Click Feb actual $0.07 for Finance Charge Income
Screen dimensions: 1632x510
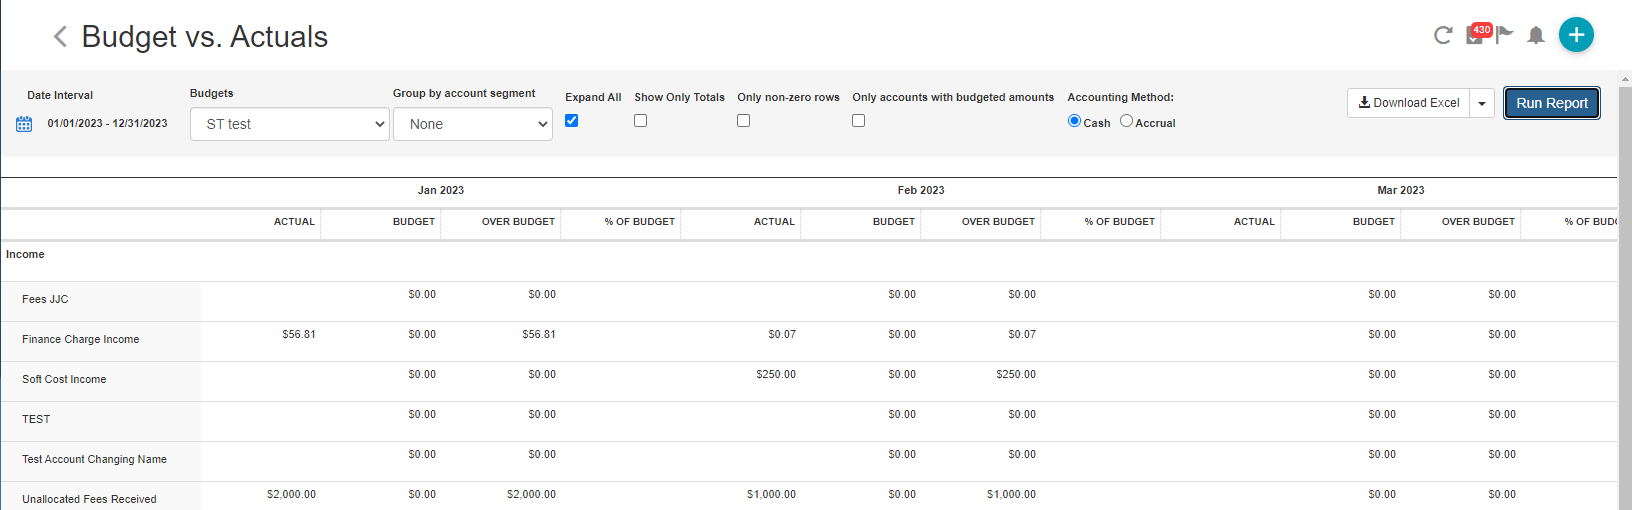click(x=782, y=334)
